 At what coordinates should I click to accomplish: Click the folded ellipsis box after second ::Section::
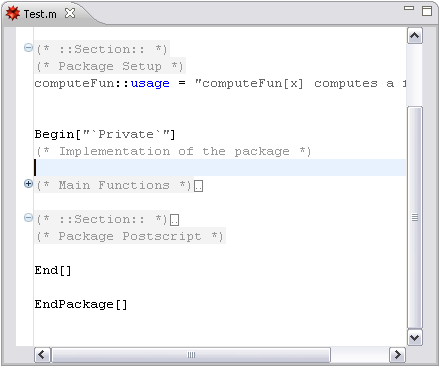[x=174, y=220]
